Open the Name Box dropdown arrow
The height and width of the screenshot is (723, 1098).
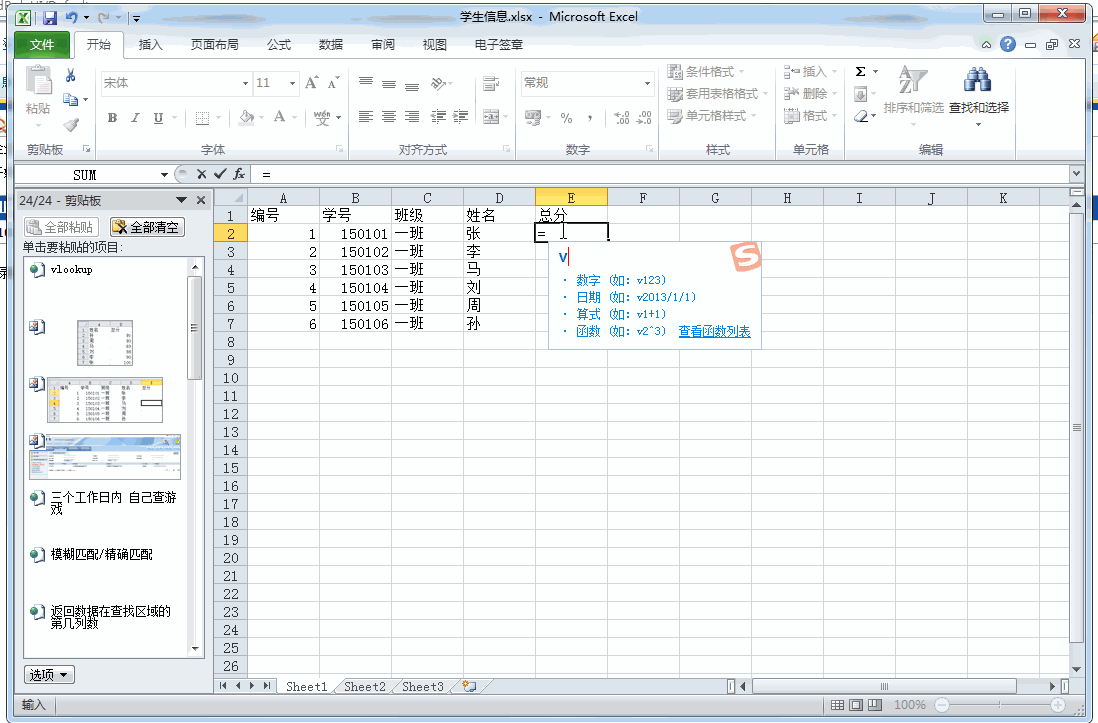pyautogui.click(x=164, y=174)
